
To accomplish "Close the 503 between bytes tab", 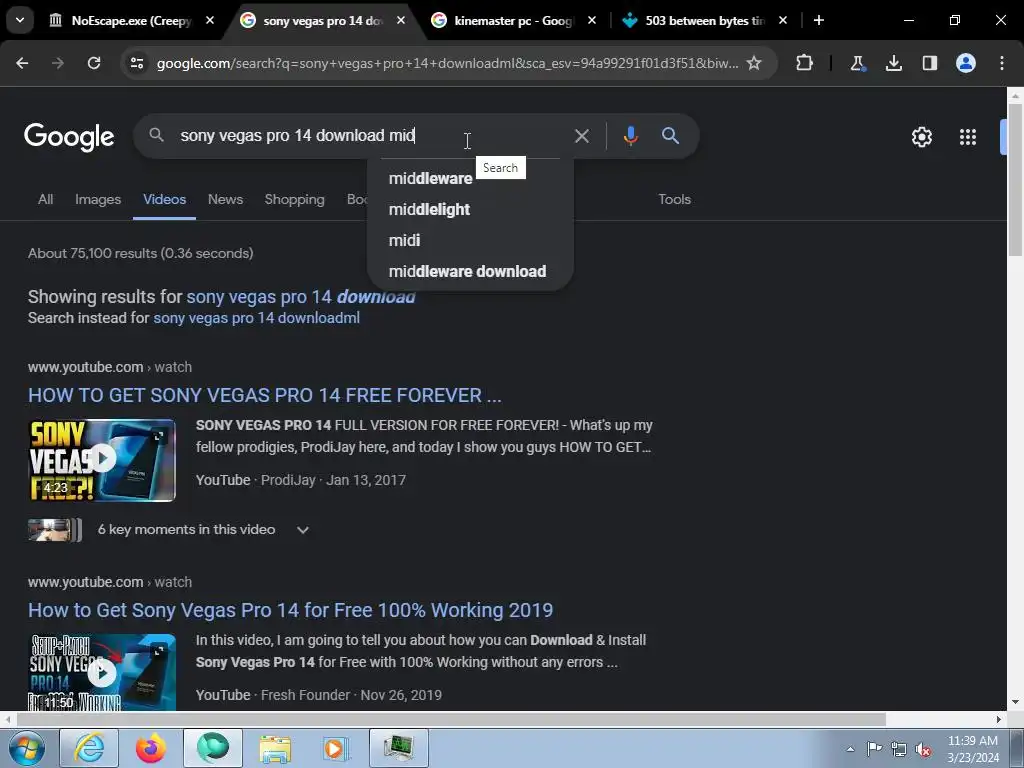I will [x=783, y=21].
